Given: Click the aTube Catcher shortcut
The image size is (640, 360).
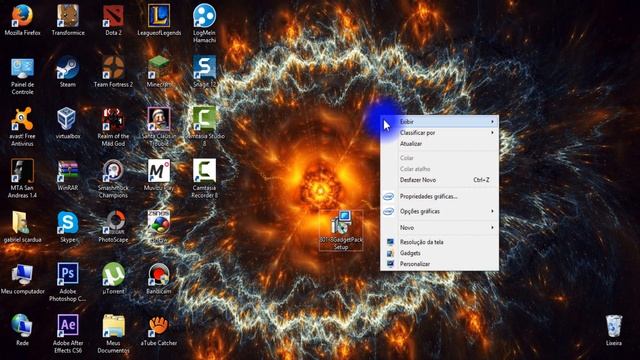Looking at the screenshot, I should [159, 326].
